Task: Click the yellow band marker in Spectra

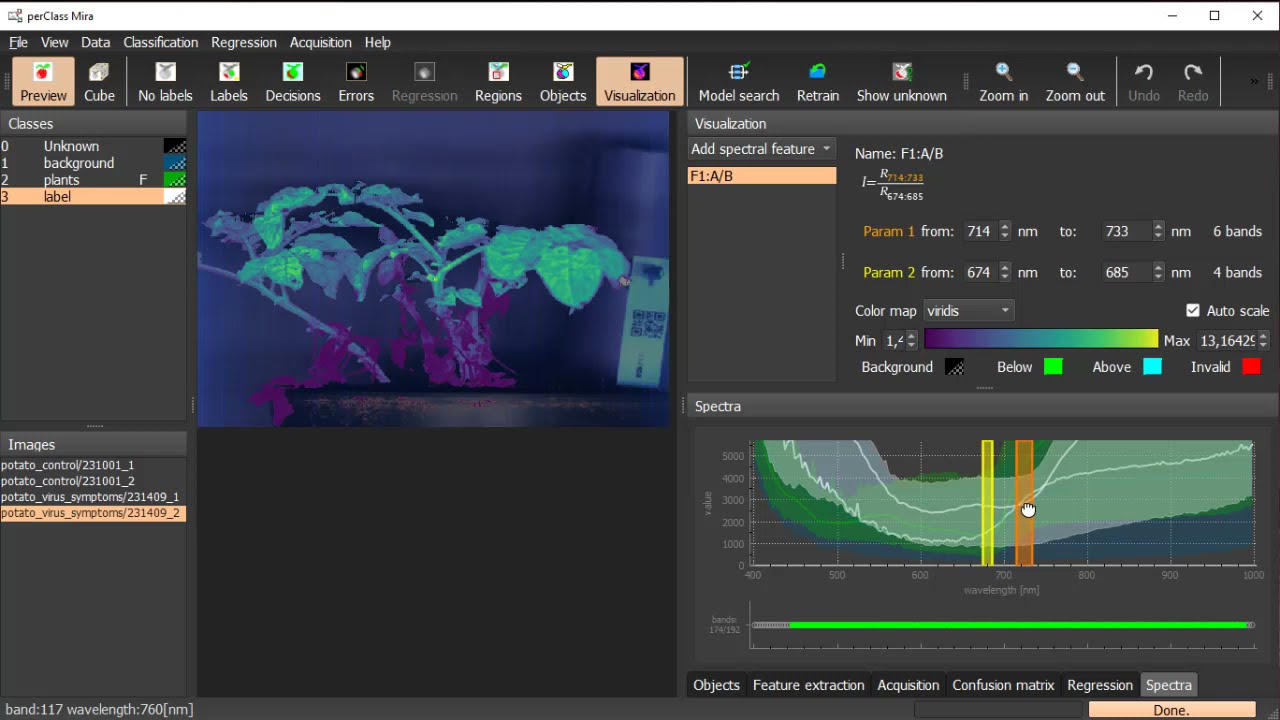Action: pos(987,503)
